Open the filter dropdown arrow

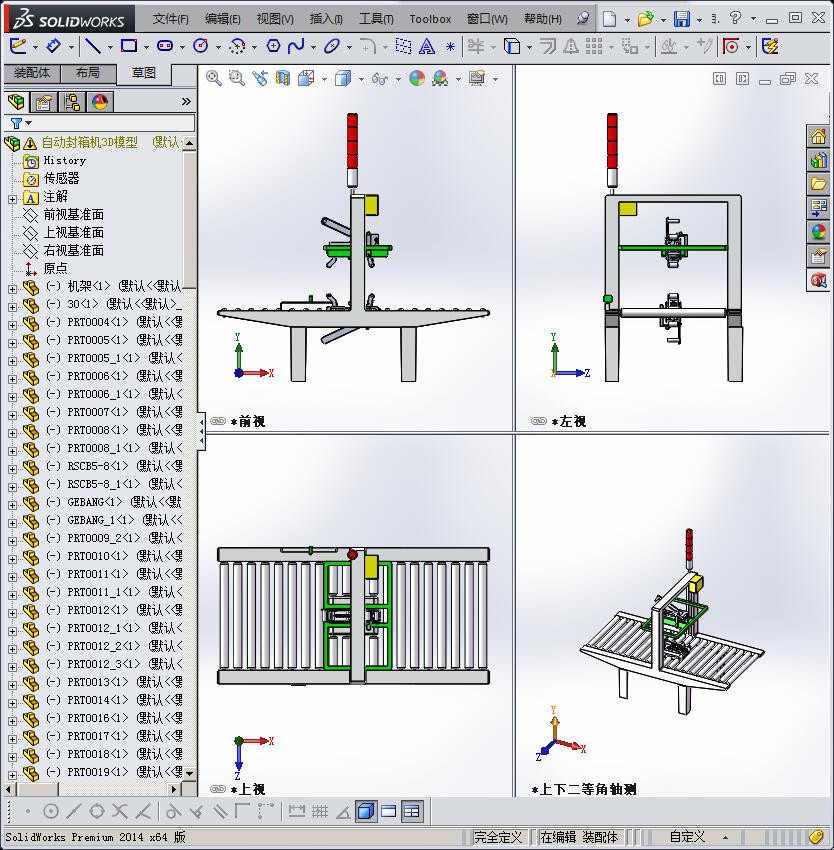pos(29,123)
